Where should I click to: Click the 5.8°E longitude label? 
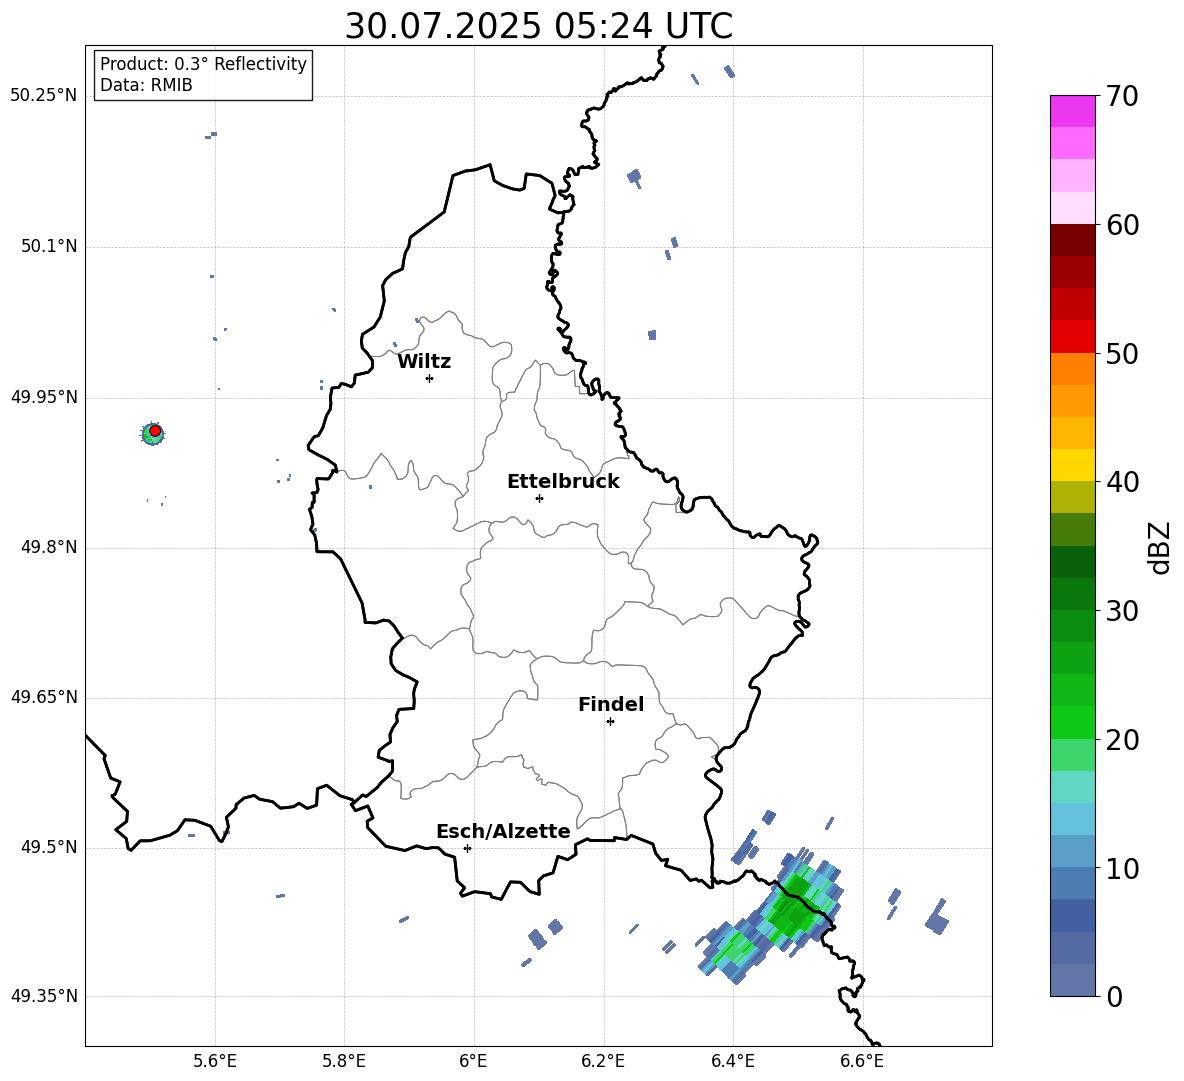(344, 1061)
